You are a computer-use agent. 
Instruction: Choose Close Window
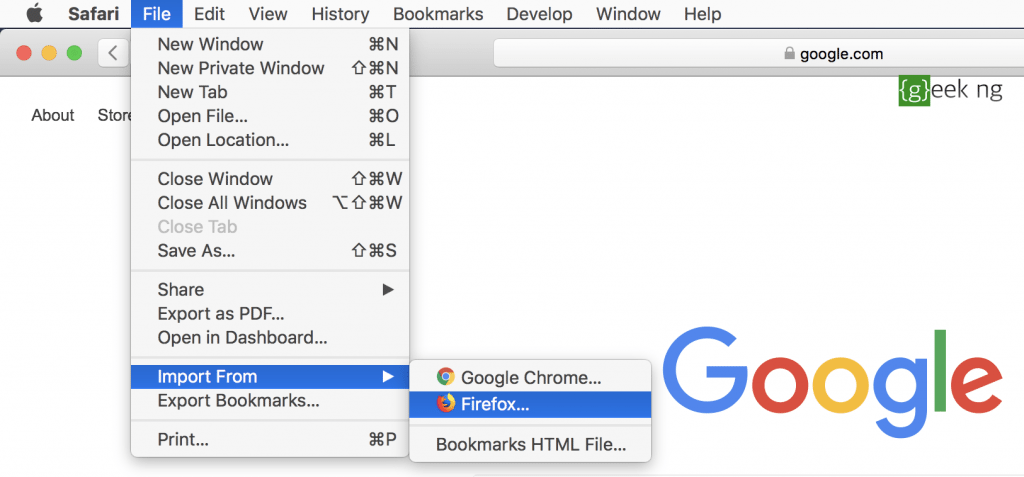[270, 179]
